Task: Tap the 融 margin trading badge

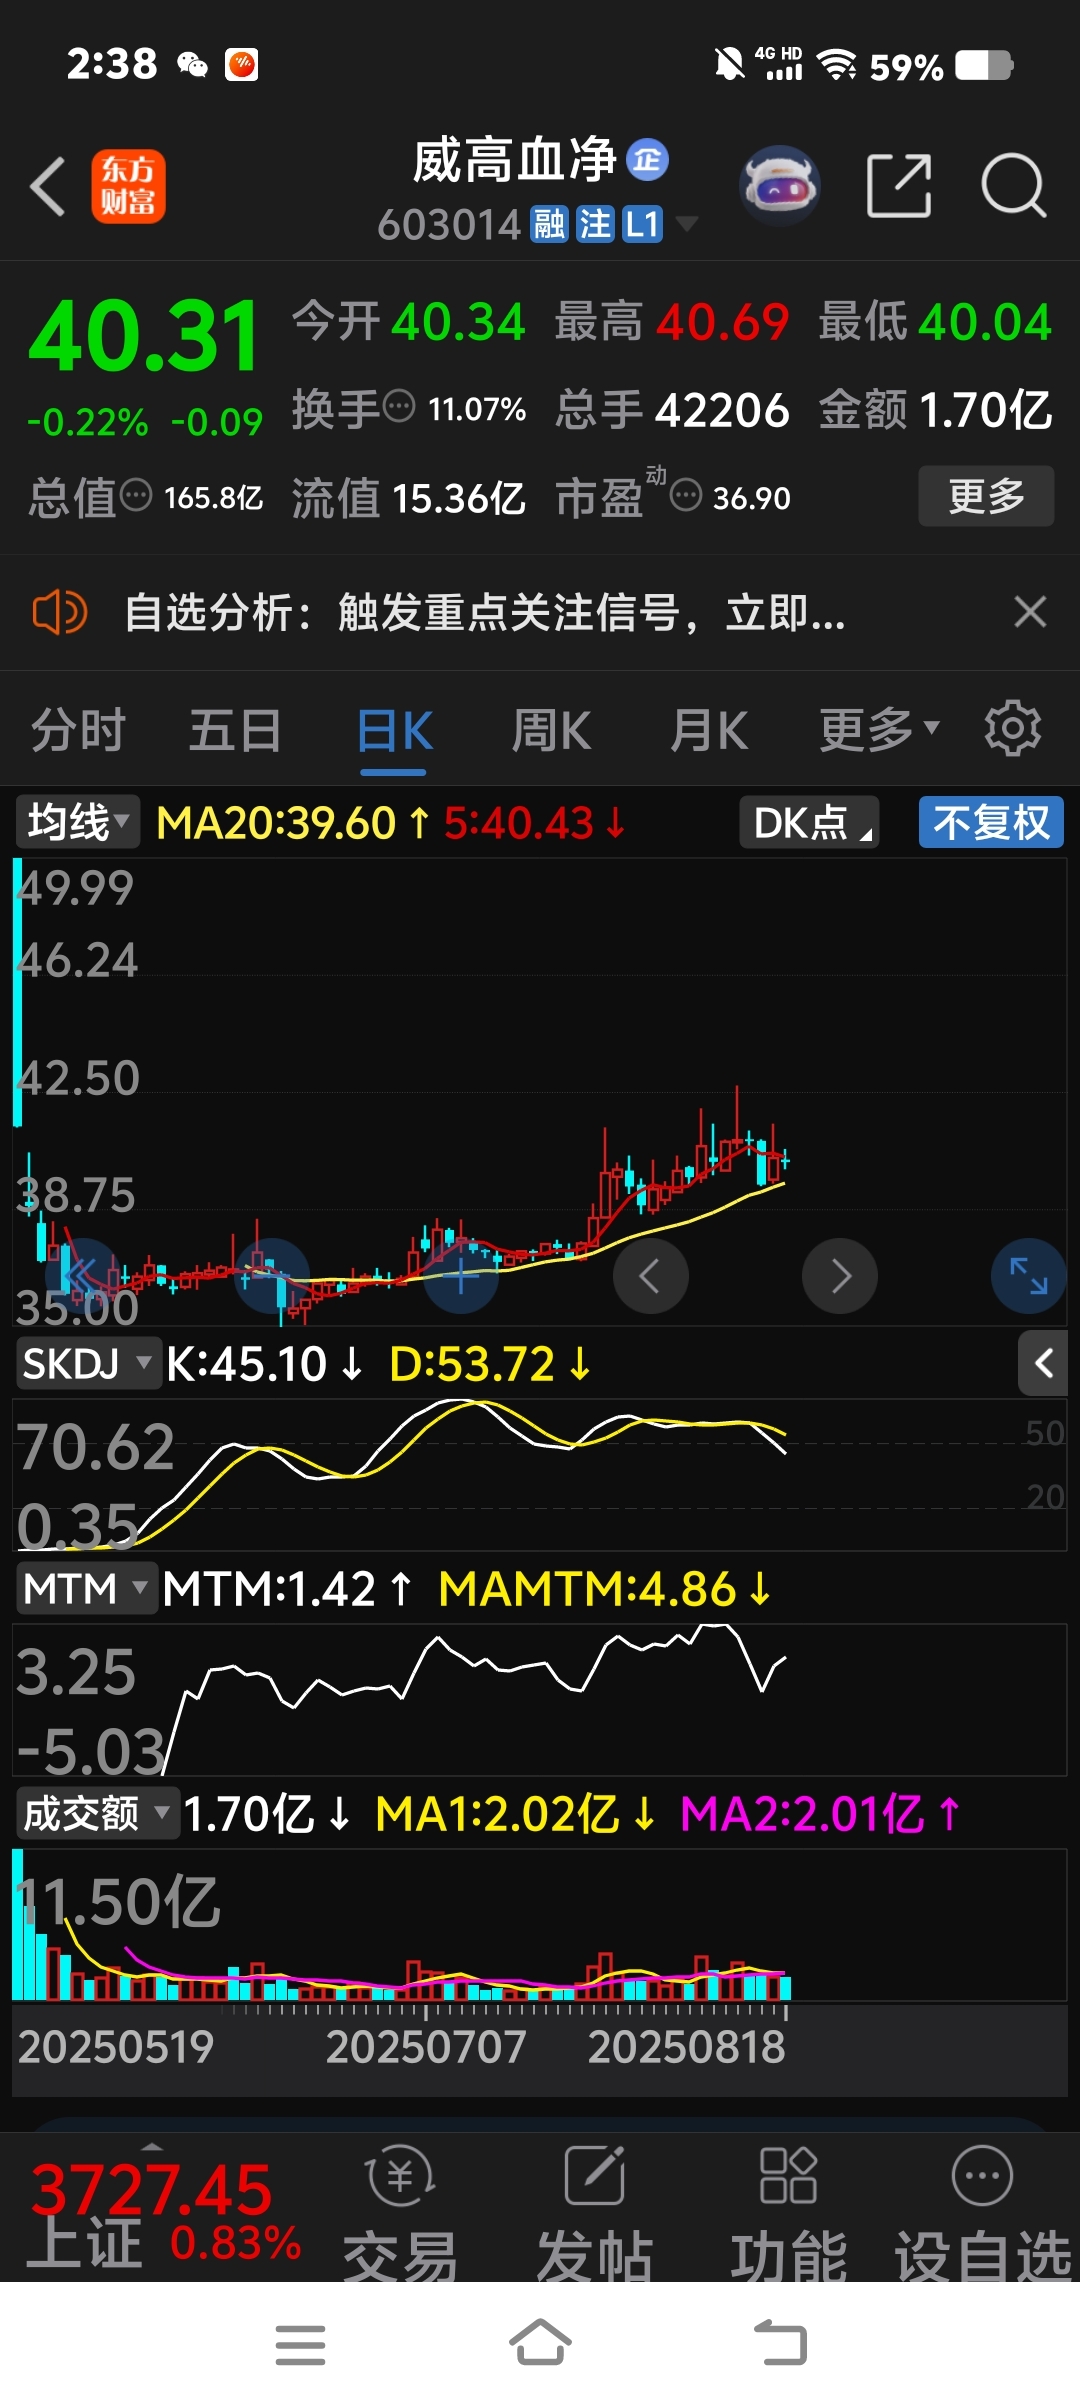Action: [549, 225]
